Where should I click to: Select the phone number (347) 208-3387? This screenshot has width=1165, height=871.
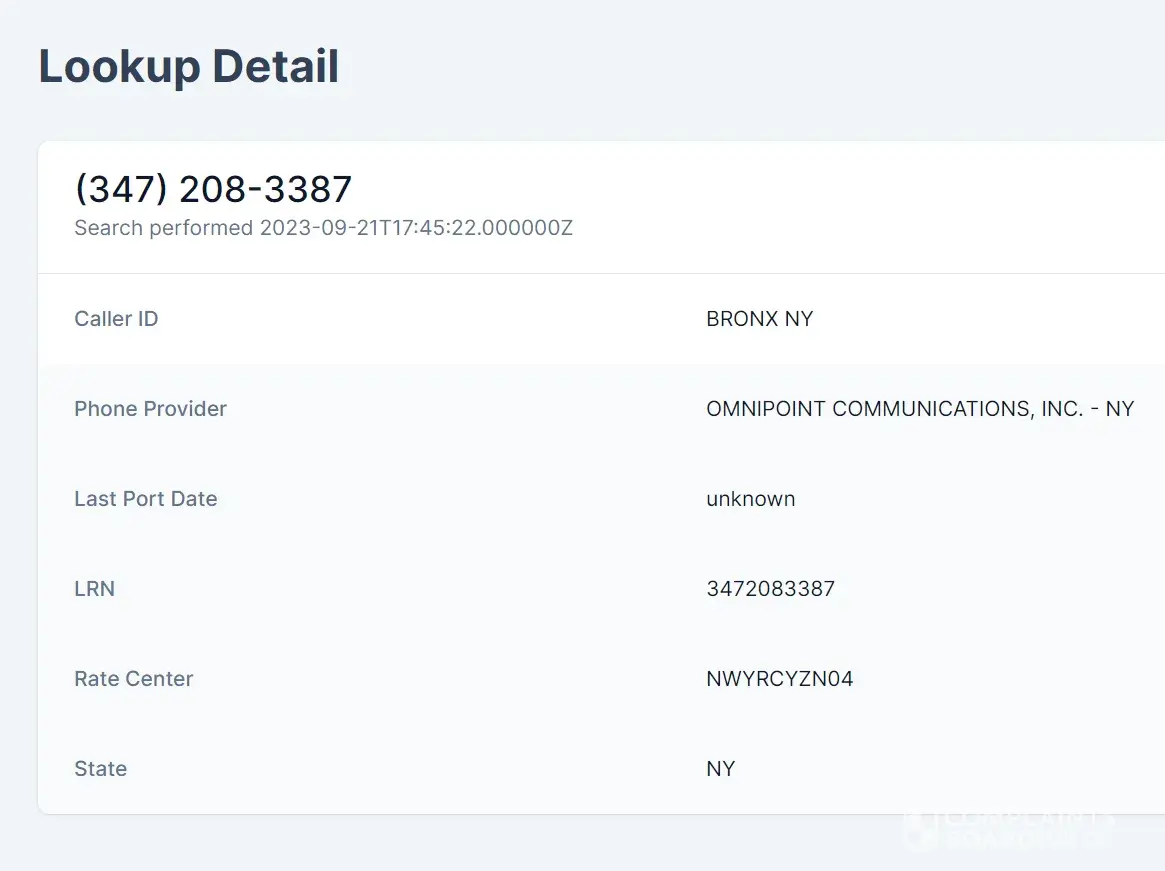click(x=213, y=189)
